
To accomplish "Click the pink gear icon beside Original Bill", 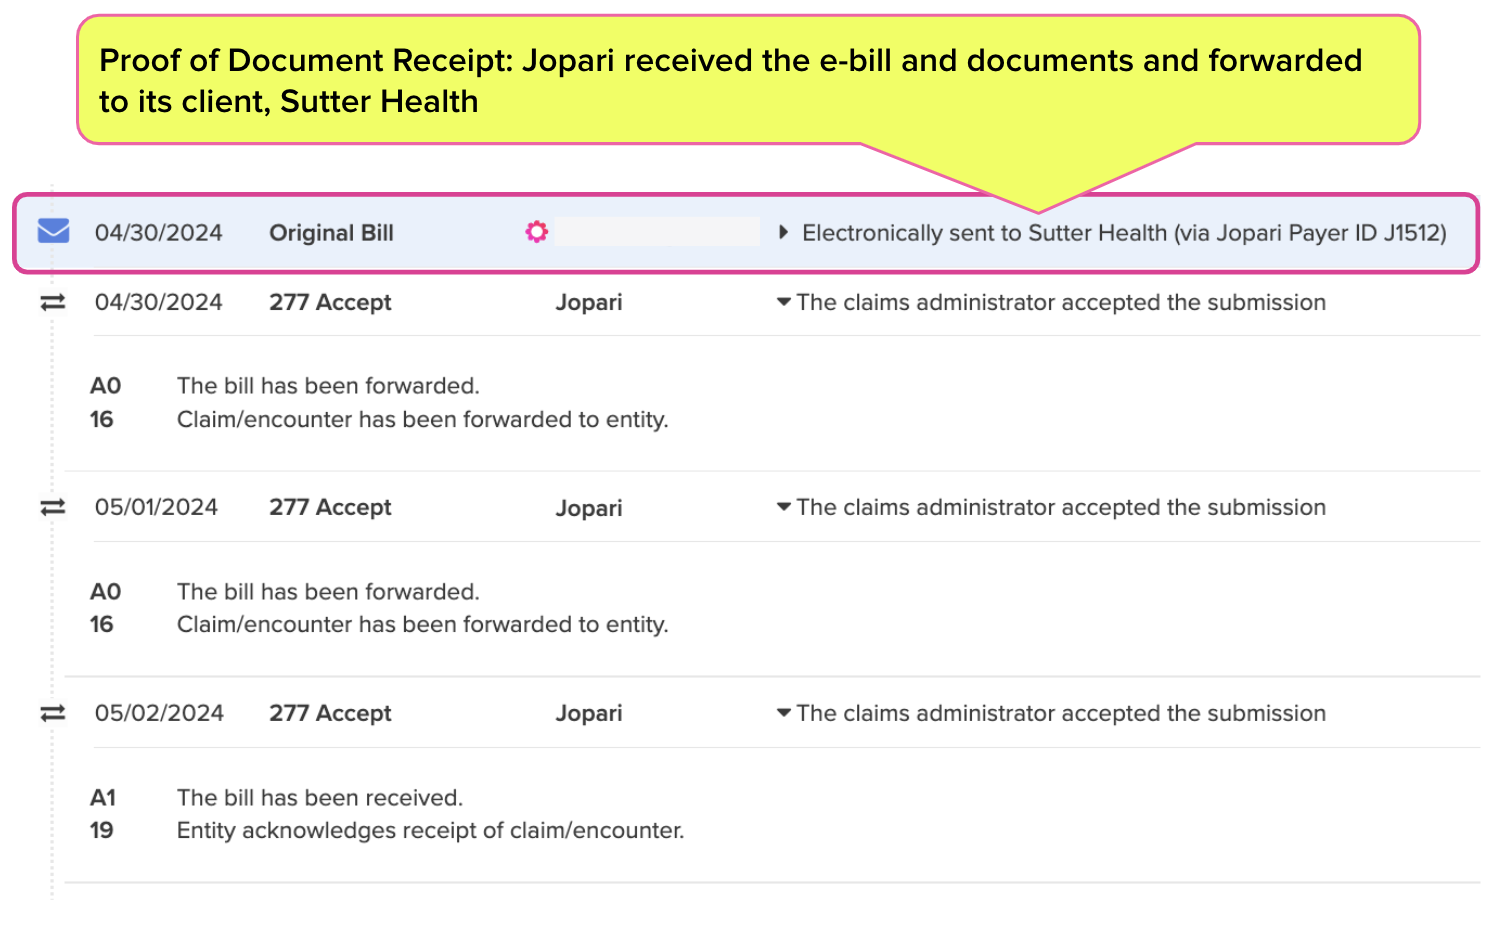I will click(x=537, y=232).
